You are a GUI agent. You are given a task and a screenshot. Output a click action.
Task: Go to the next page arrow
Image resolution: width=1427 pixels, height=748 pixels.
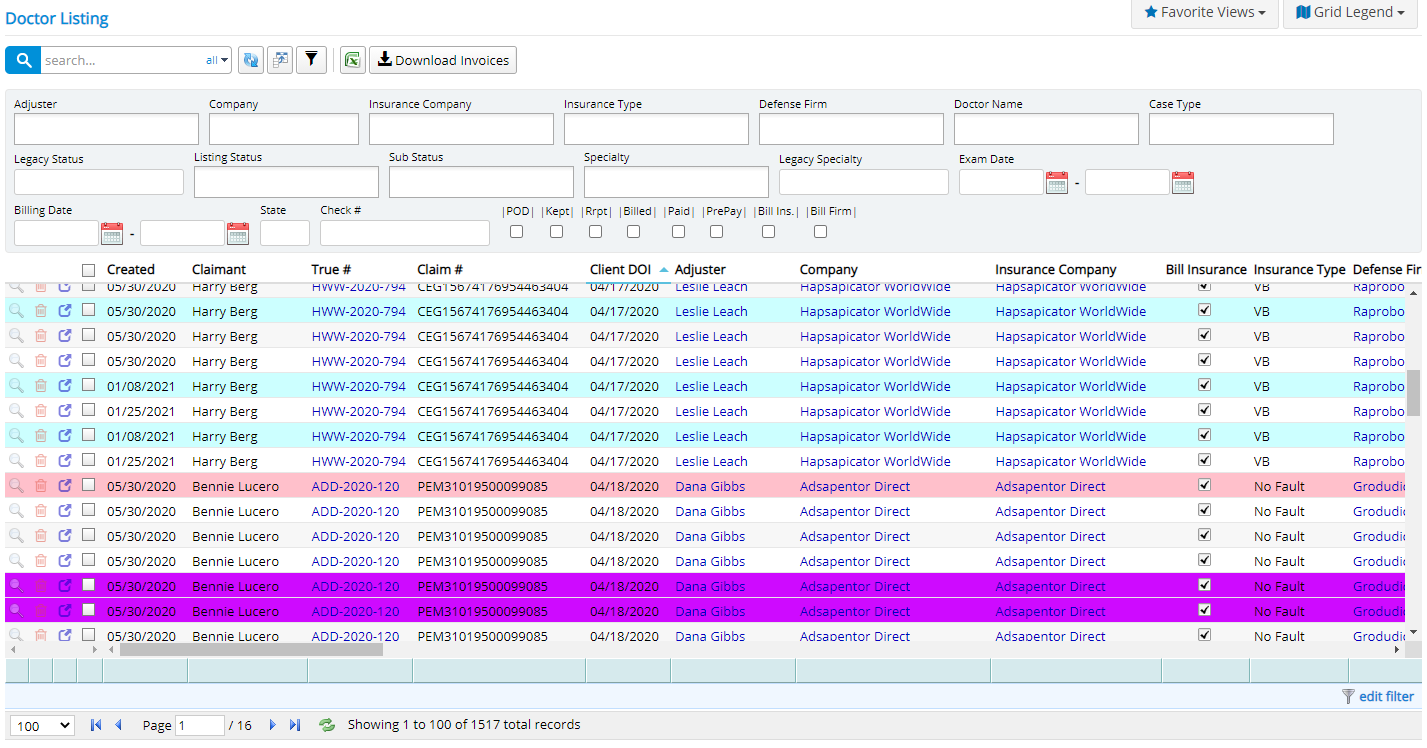pyautogui.click(x=272, y=725)
